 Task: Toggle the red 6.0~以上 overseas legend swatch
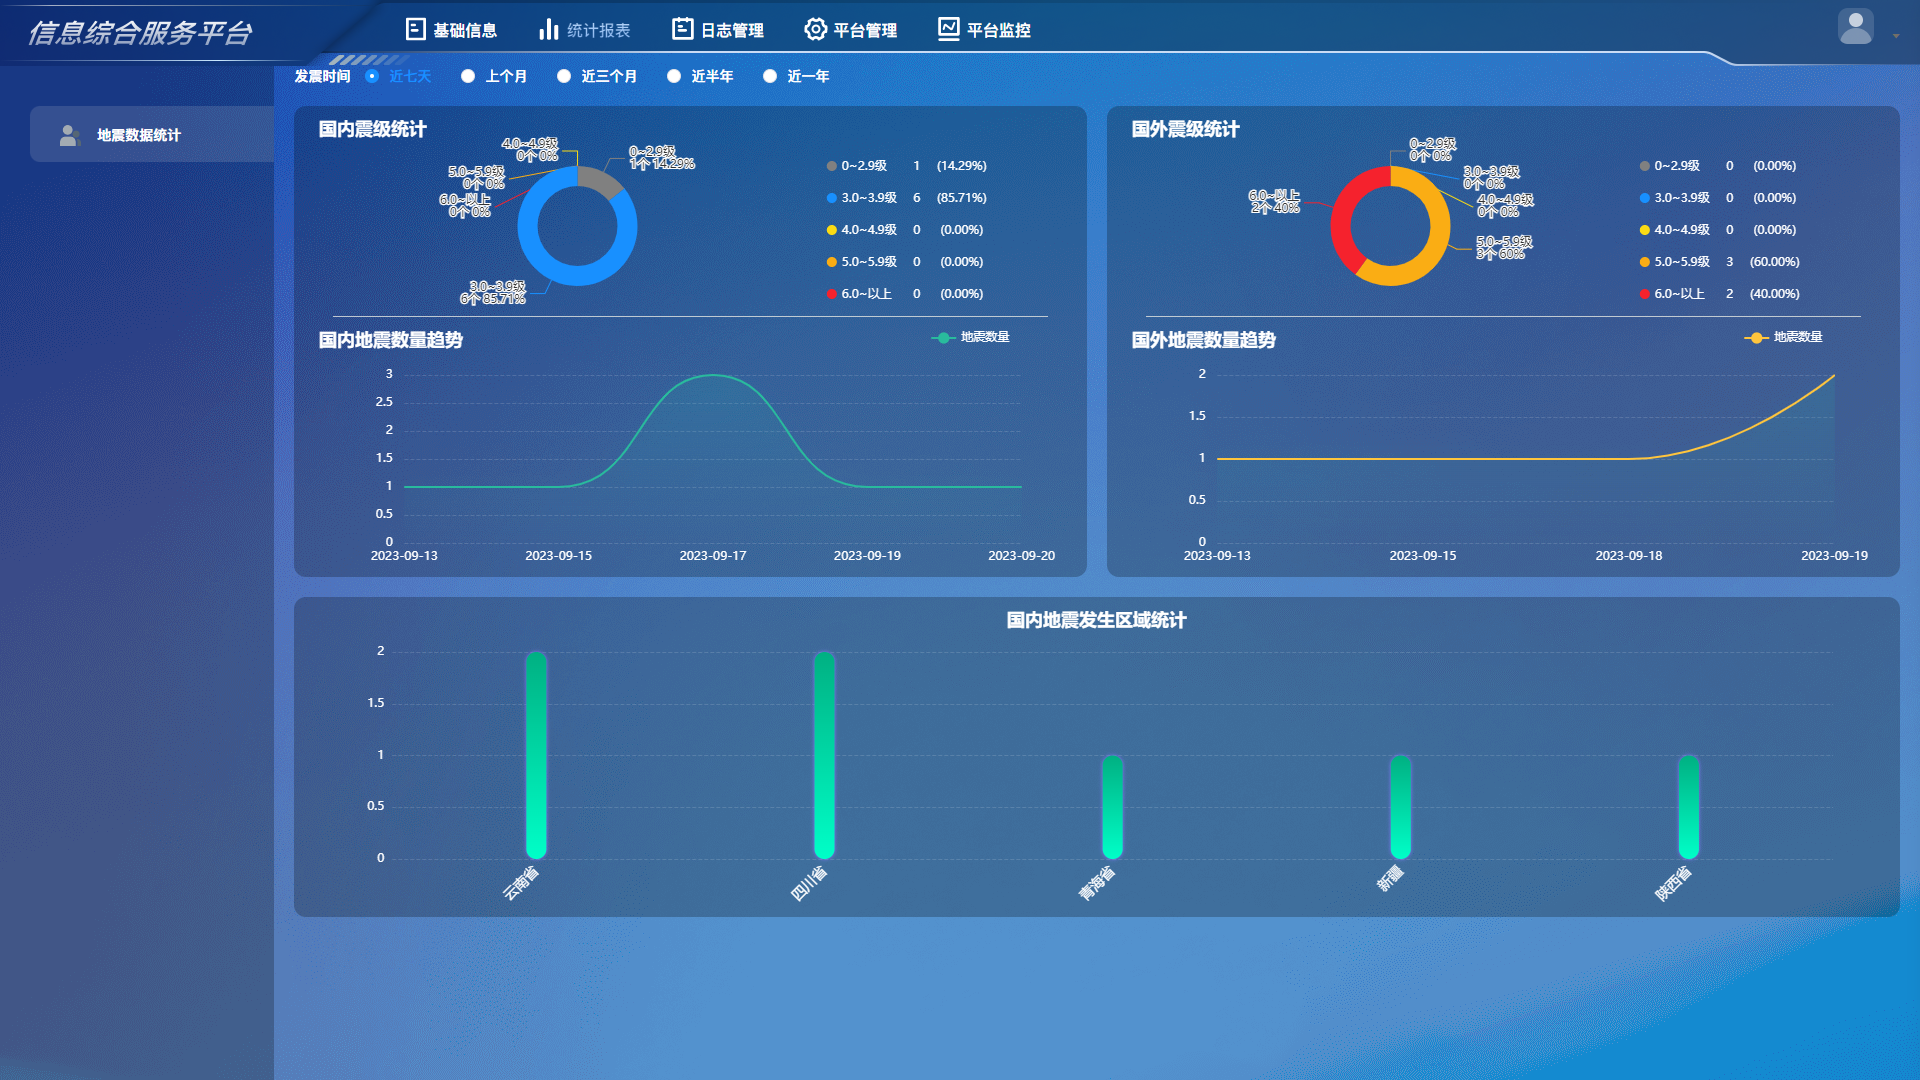(x=1645, y=294)
